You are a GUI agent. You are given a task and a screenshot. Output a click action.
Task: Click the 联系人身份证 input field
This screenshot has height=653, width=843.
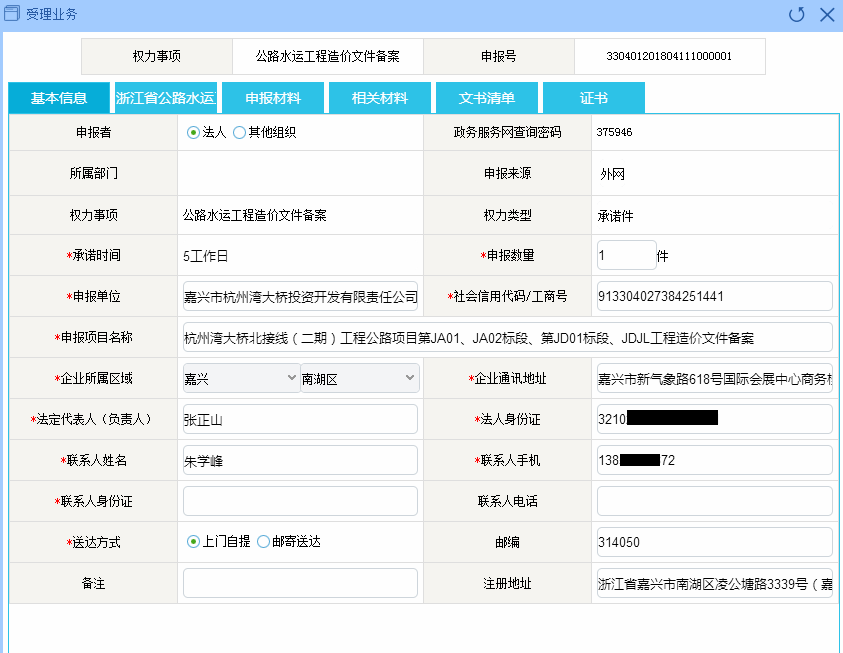click(x=300, y=501)
